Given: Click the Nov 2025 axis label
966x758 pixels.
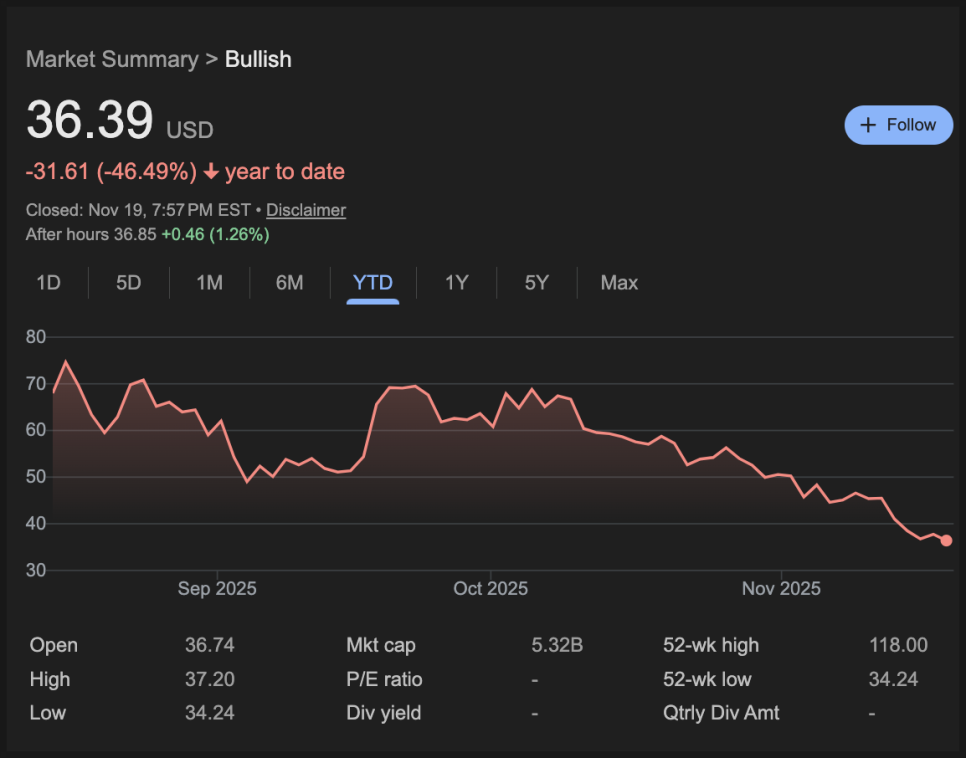Looking at the screenshot, I should (x=781, y=589).
